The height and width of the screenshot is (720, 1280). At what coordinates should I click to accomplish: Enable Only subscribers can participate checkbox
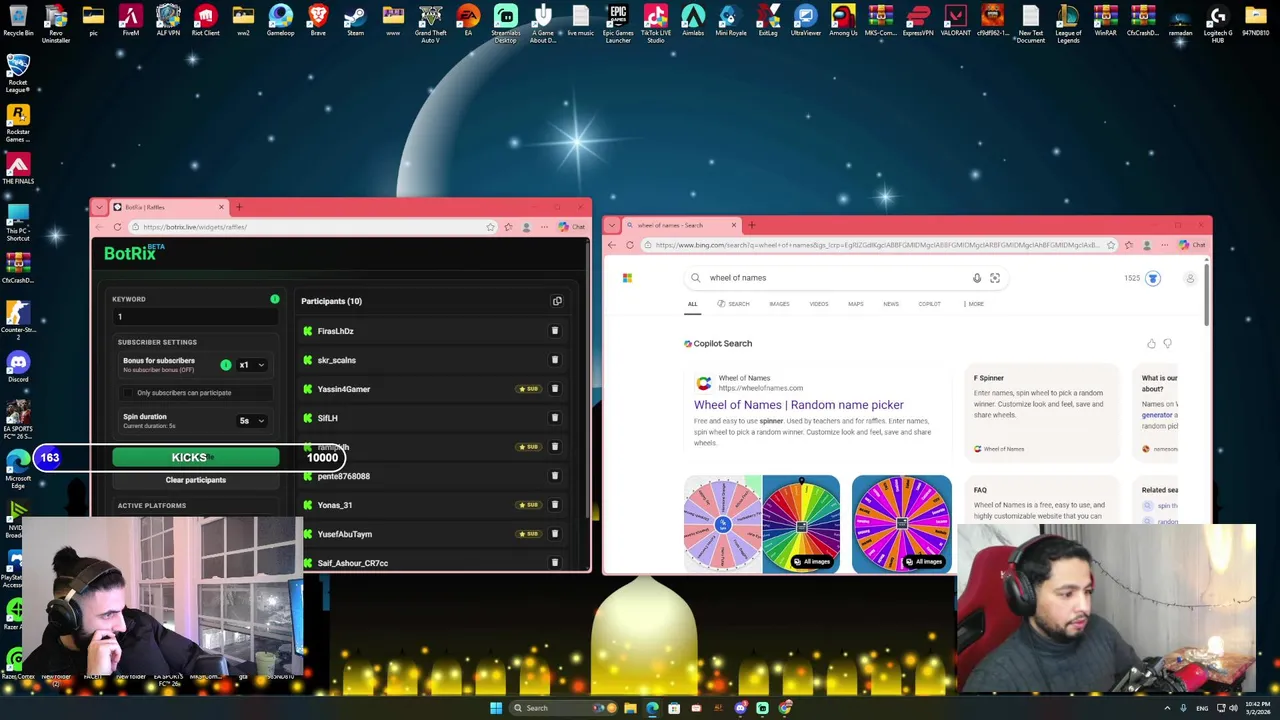click(128, 393)
